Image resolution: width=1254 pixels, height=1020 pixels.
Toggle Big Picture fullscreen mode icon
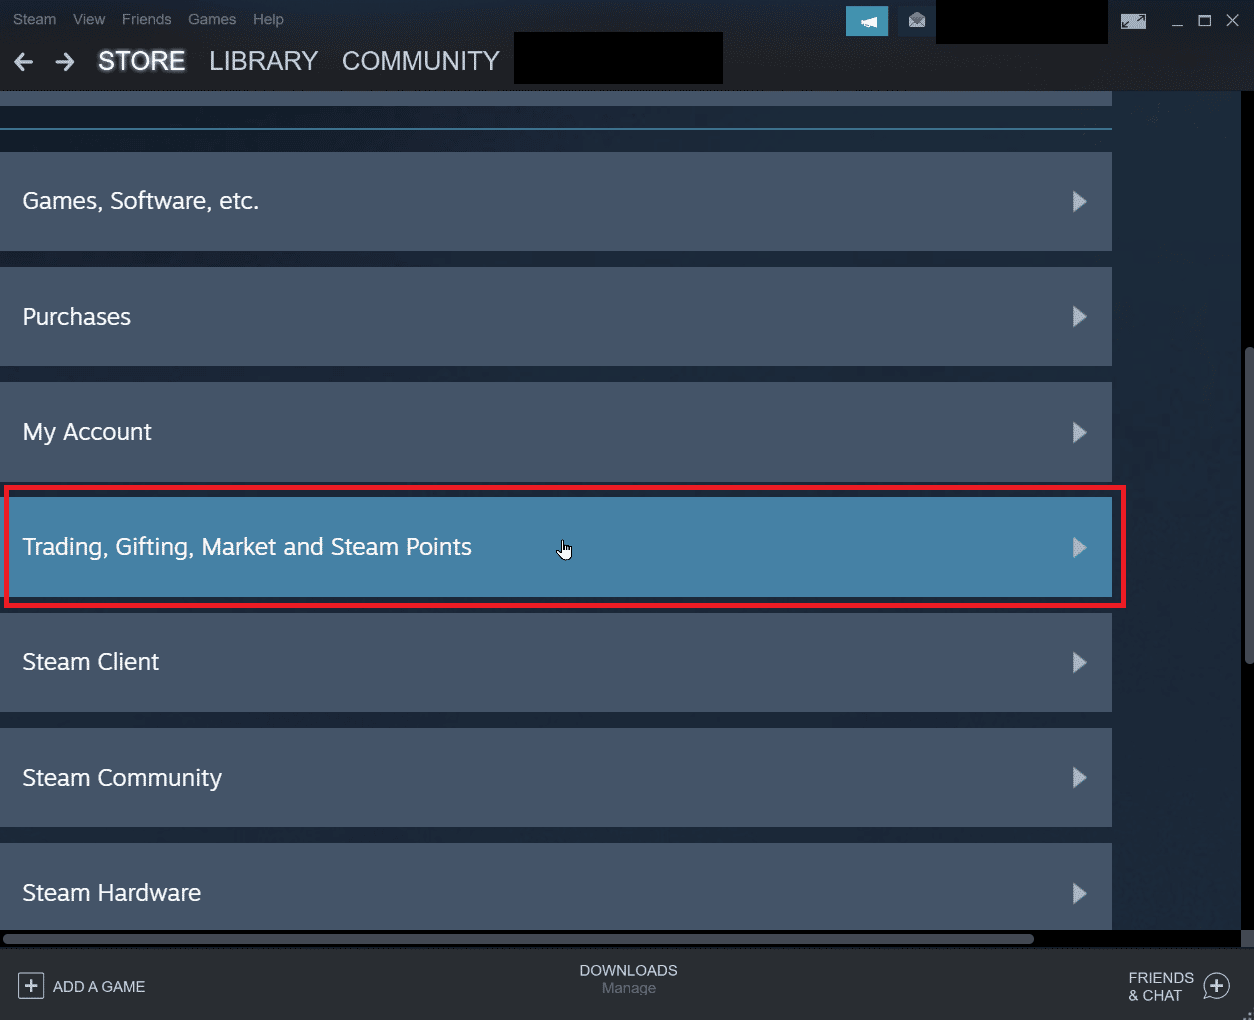(1133, 20)
